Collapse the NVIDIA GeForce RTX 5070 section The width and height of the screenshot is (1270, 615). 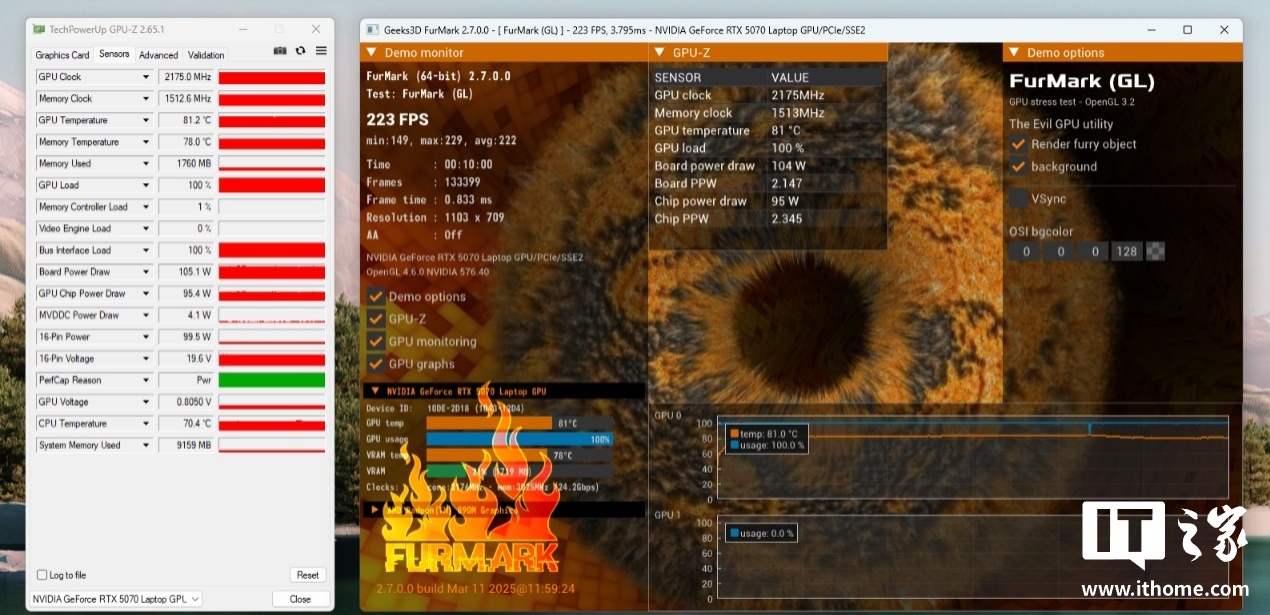click(x=375, y=391)
